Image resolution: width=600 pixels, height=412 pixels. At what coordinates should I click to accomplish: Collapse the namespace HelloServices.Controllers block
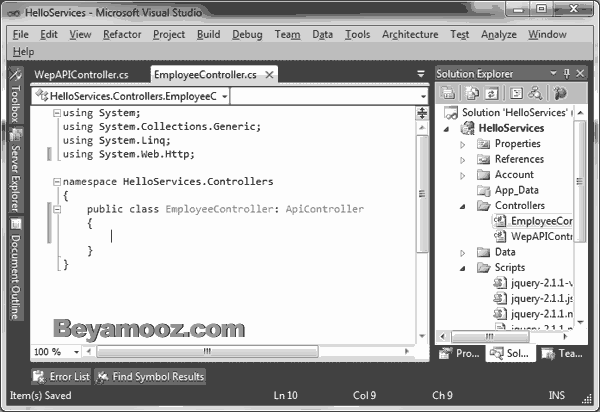tap(57, 182)
